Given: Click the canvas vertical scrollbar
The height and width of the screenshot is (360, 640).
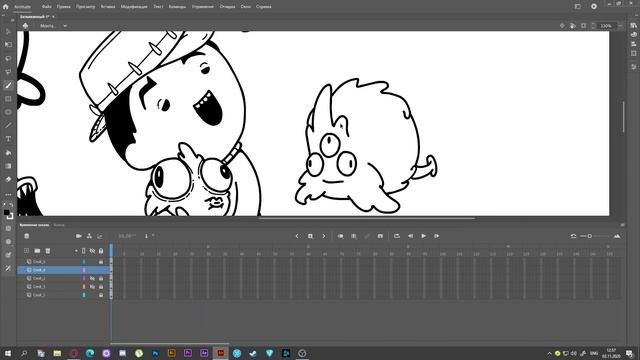Looking at the screenshot, I should [x=623, y=116].
